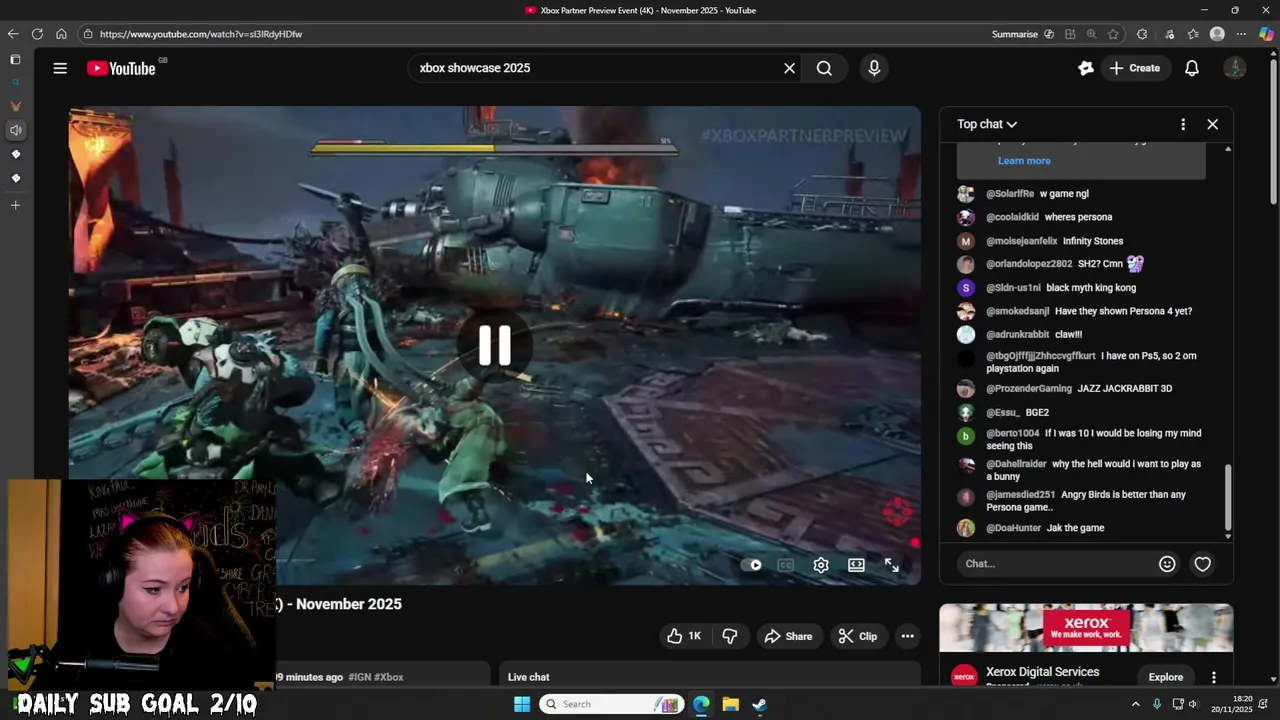Click the chat panel scrollbar thumb

coord(1228,498)
